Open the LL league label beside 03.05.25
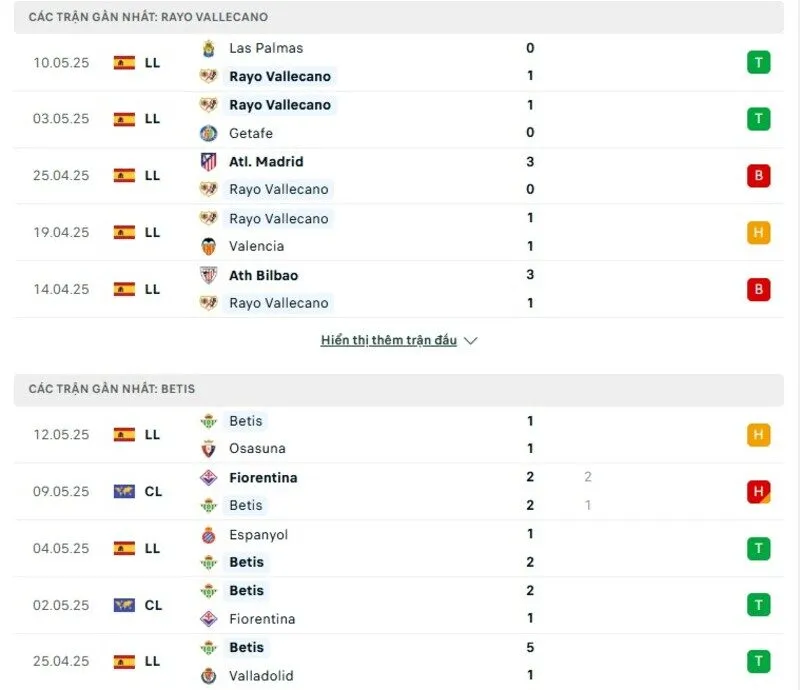Viewport: 800px width, 690px height. click(x=150, y=118)
